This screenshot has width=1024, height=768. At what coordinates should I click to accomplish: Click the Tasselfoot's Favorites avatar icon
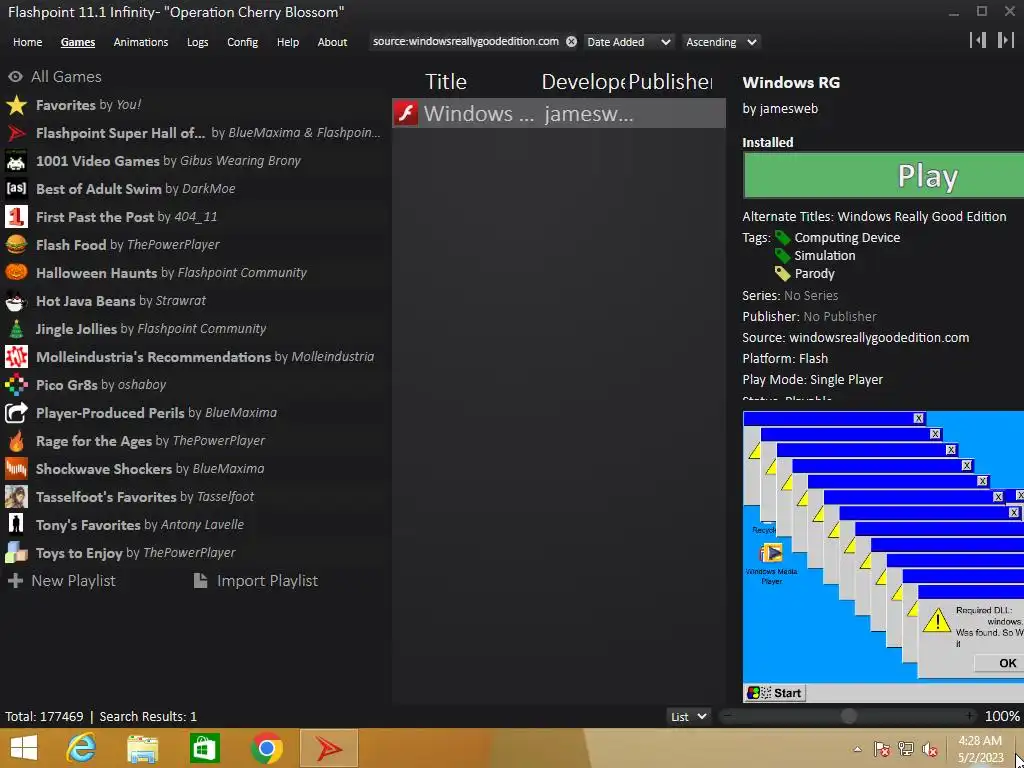pos(16,497)
